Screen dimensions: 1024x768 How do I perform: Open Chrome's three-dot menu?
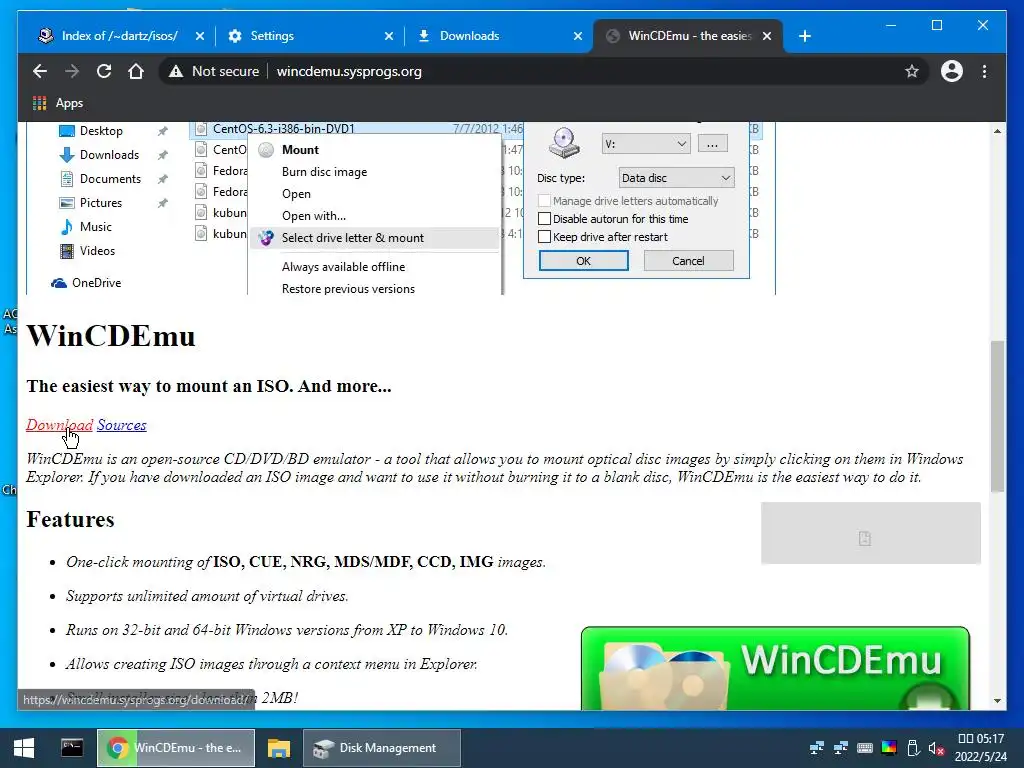pos(984,71)
